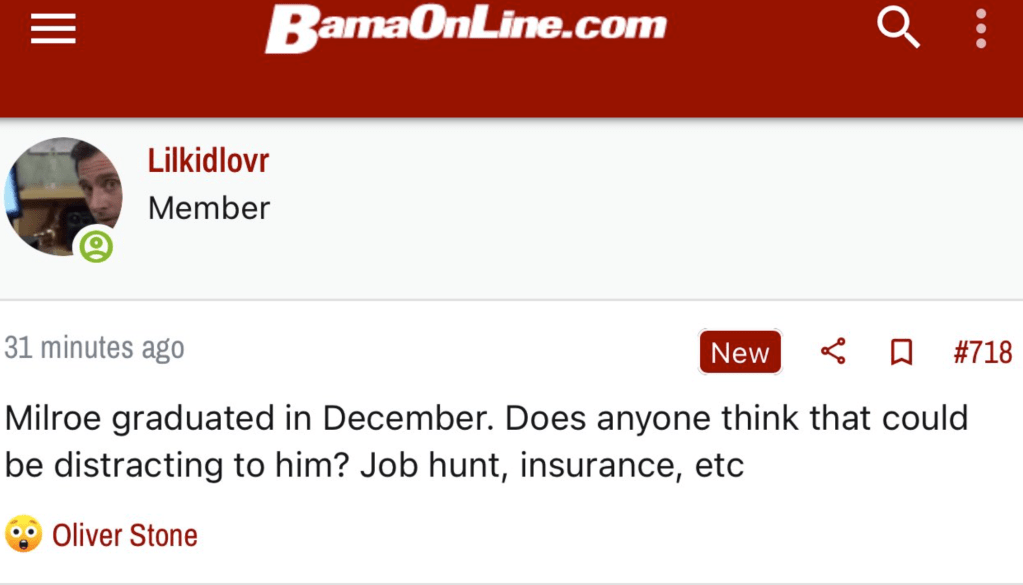The height and width of the screenshot is (585, 1023).
Task: View Oliver Stone's reaction profile
Action: click(x=125, y=536)
